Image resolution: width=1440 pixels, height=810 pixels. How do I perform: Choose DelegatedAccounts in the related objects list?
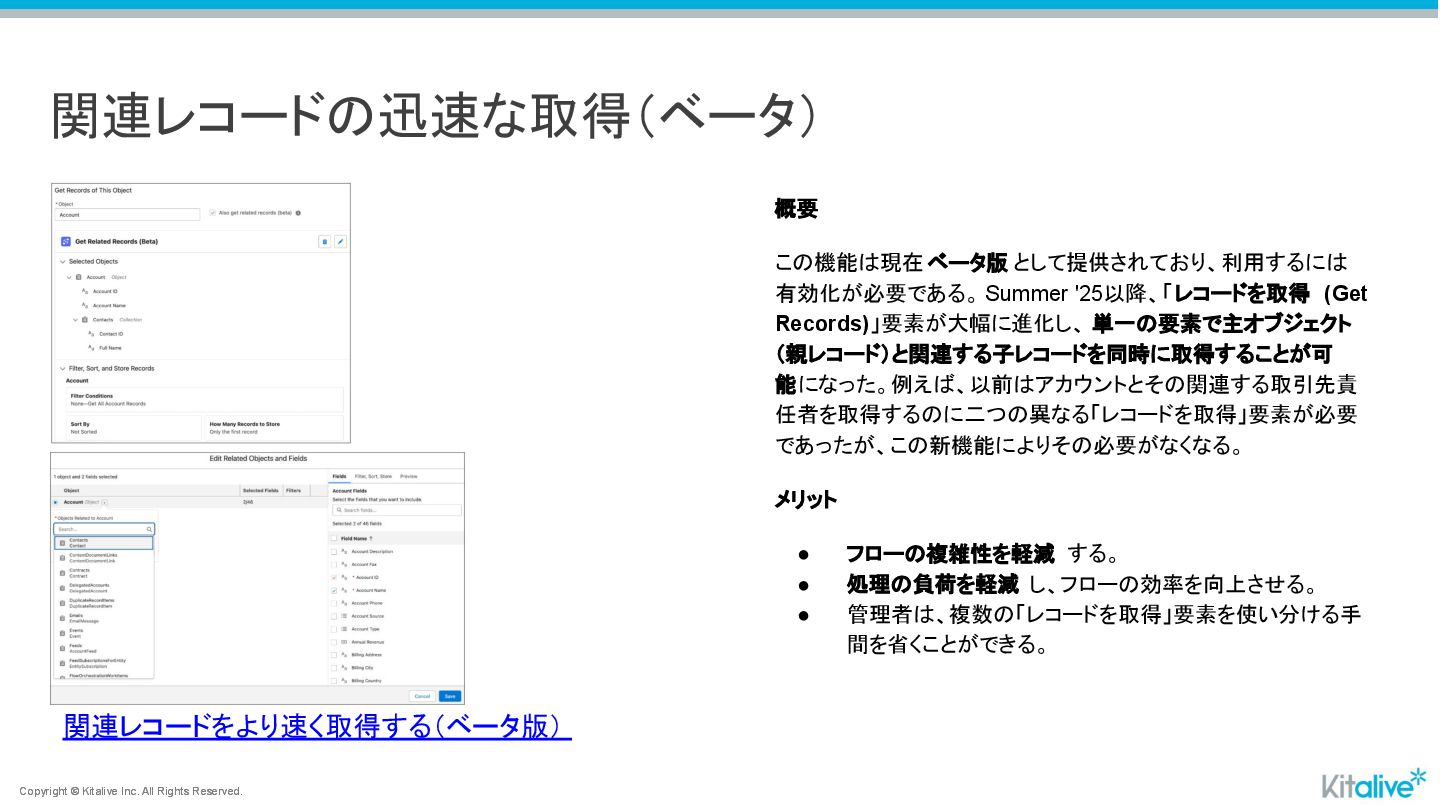pos(104,588)
